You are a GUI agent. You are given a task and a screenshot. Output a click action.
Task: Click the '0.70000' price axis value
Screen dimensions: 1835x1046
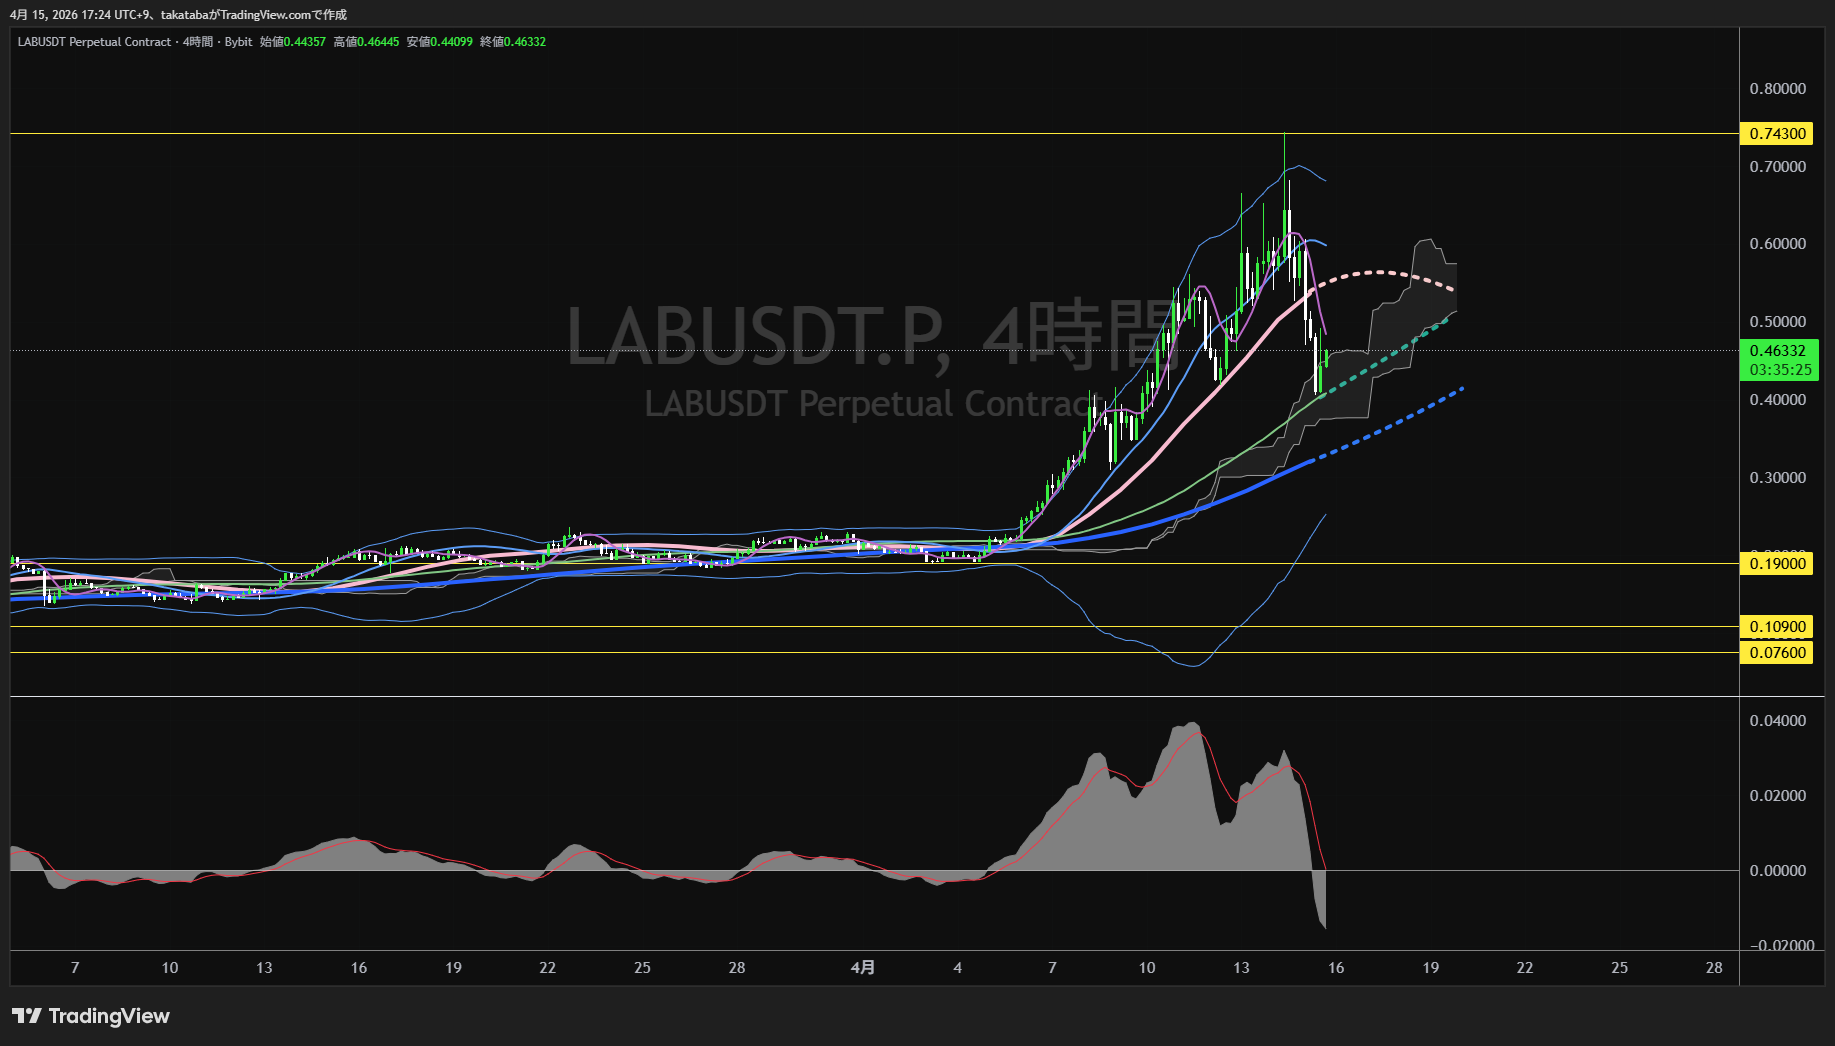pyautogui.click(x=1777, y=167)
